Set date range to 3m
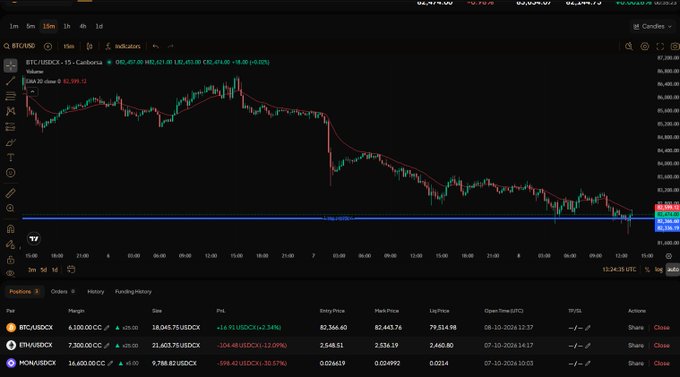 (x=32, y=270)
